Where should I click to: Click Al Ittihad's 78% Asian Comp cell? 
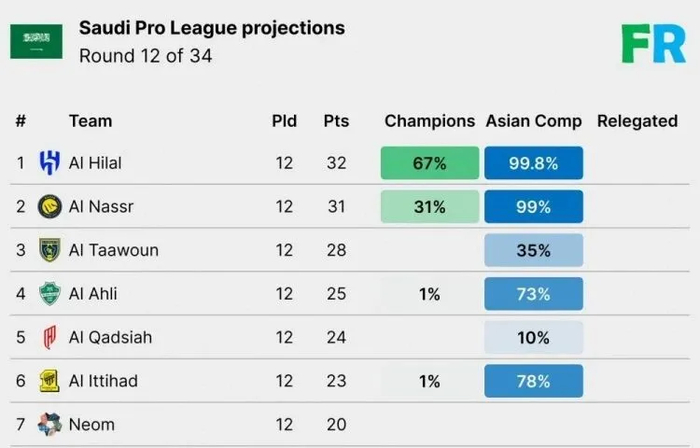click(x=533, y=381)
